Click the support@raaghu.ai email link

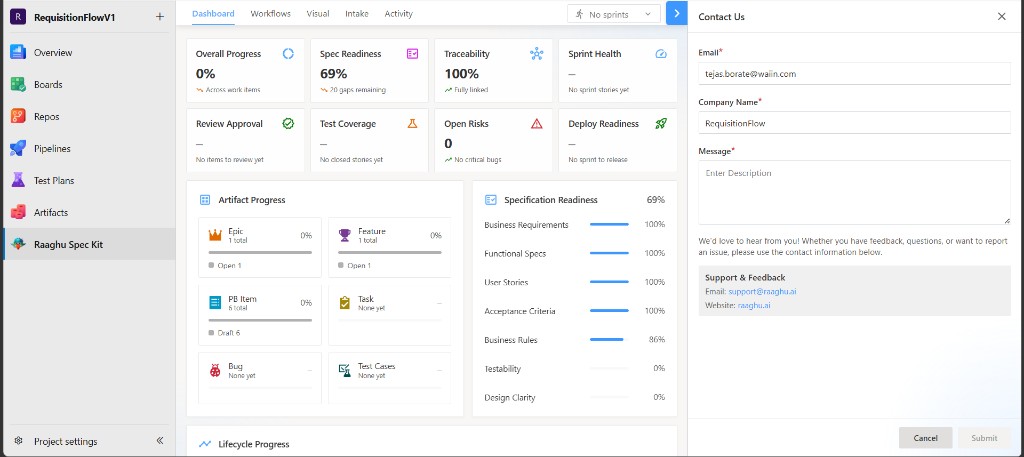point(762,291)
